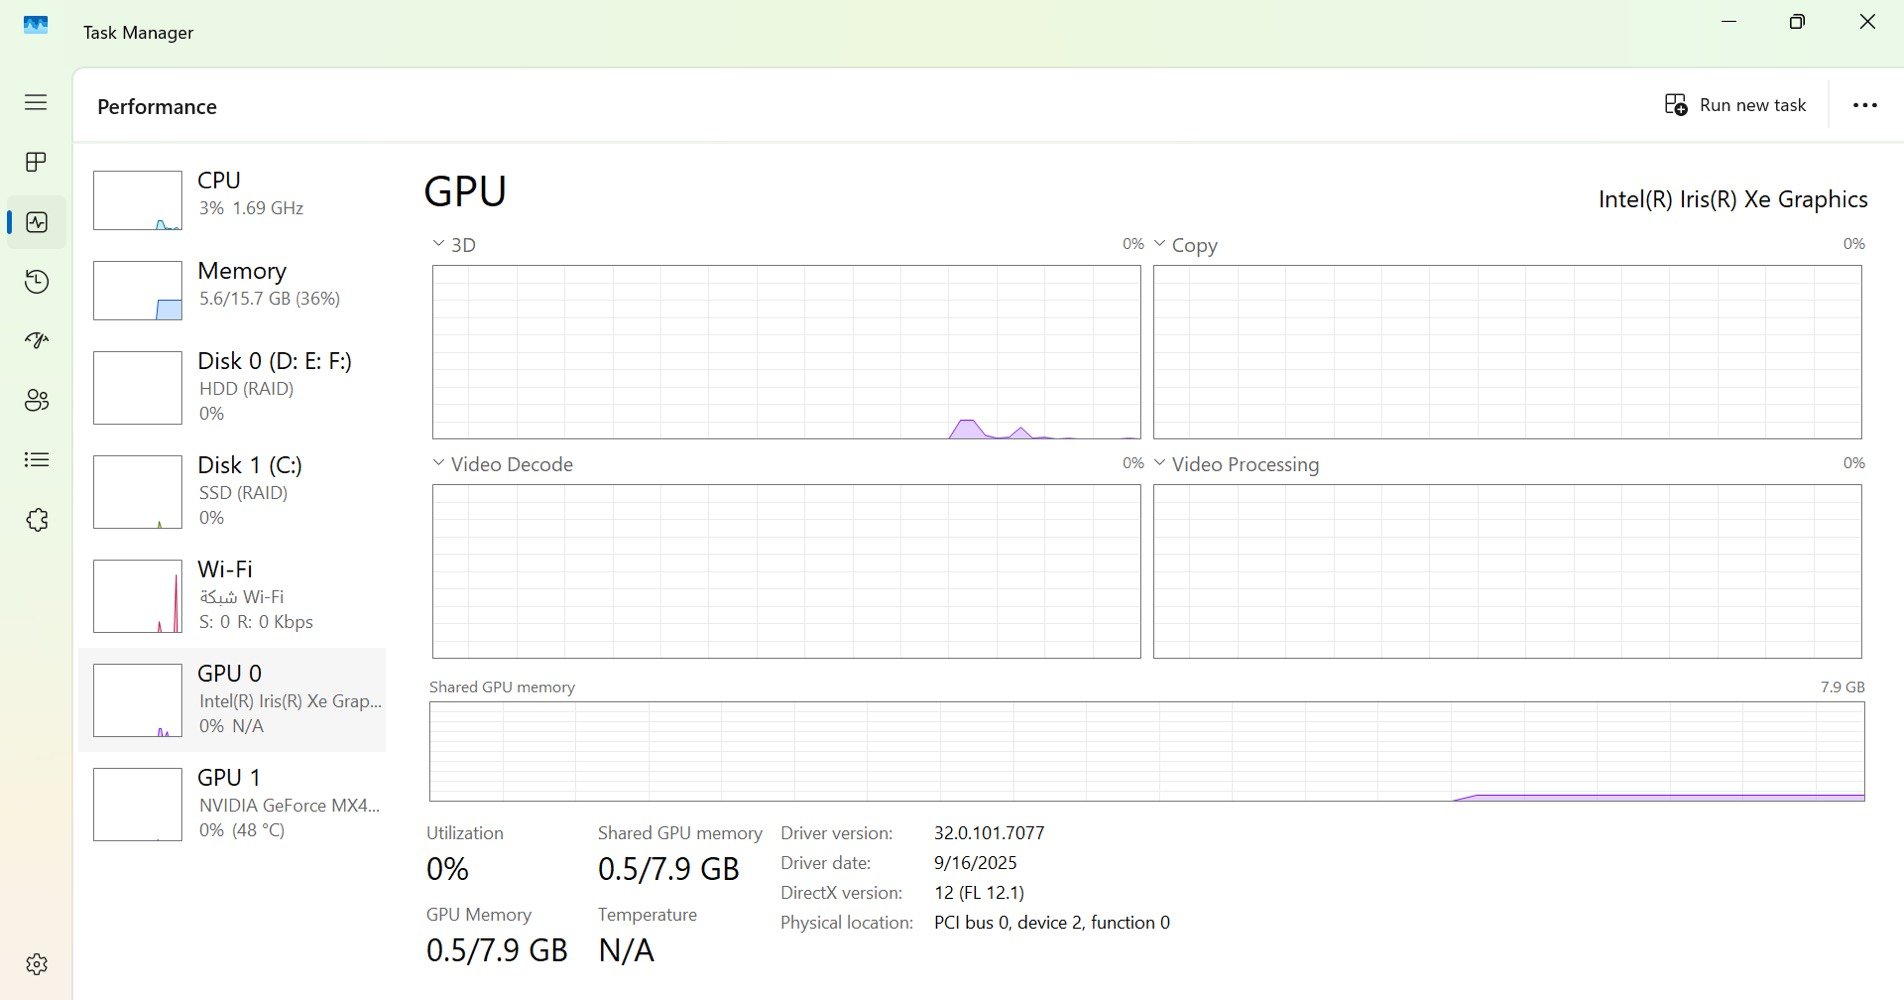Click the driver version 32.0.101.7077
Viewport: 1904px width, 1000px height.
pyautogui.click(x=989, y=833)
